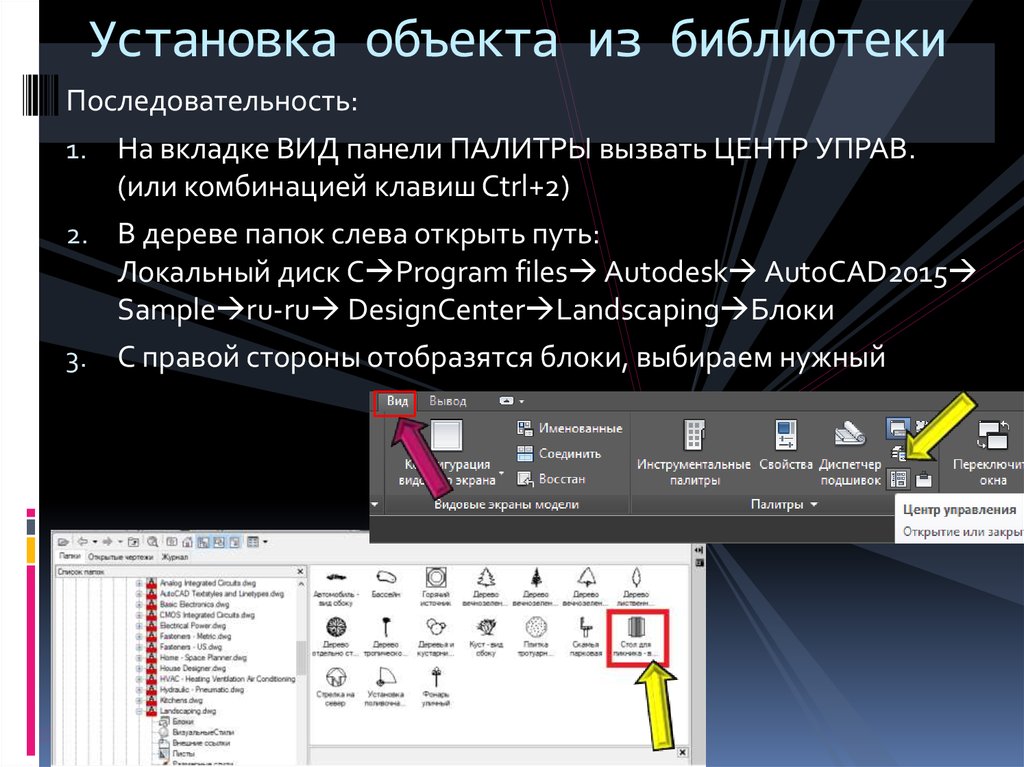Open ribbon minimize options dropdown arrow
The image size is (1024, 767).
pos(522,401)
